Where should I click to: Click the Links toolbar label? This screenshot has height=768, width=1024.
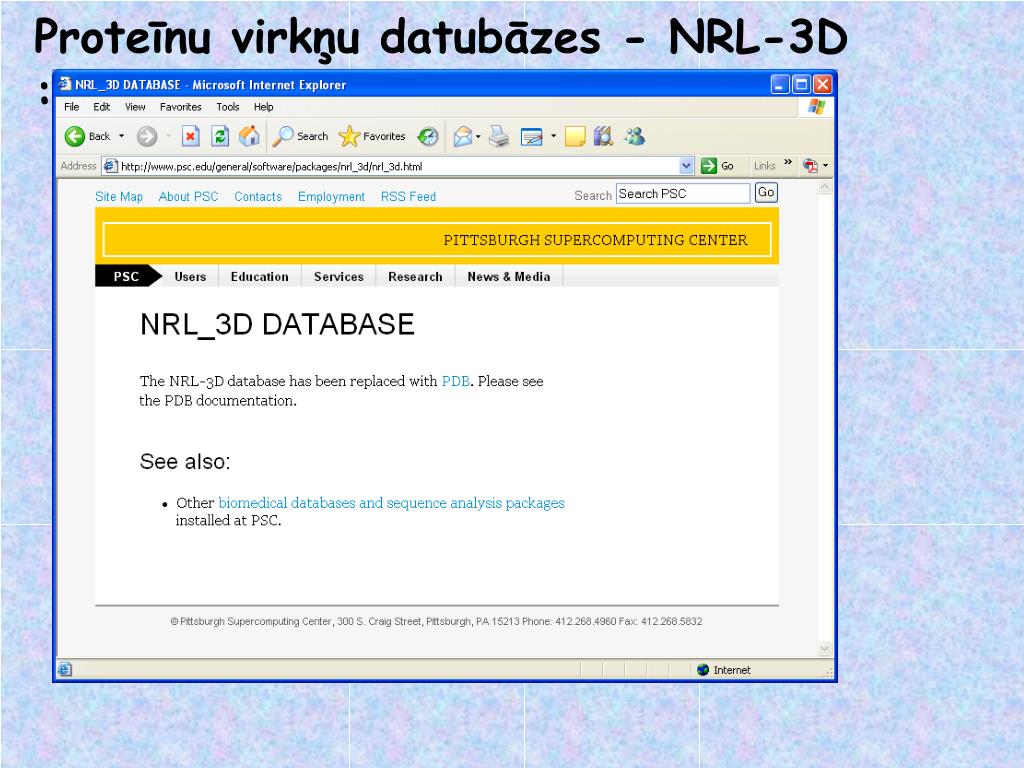click(764, 166)
